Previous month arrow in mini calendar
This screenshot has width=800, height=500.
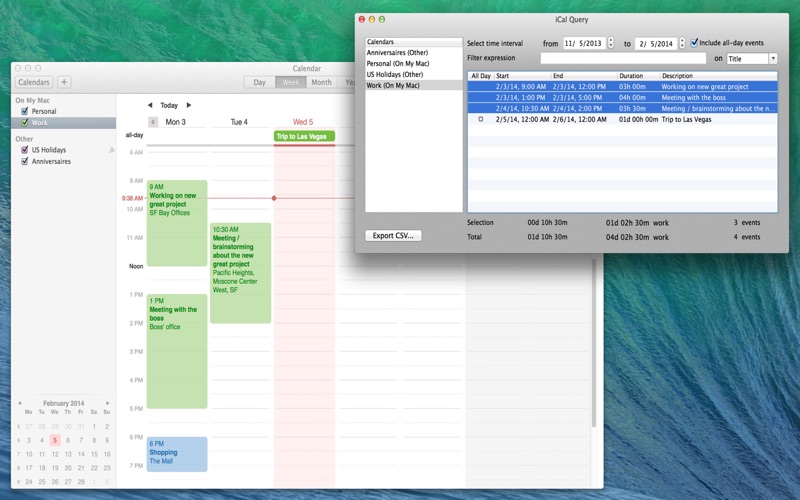[19, 403]
